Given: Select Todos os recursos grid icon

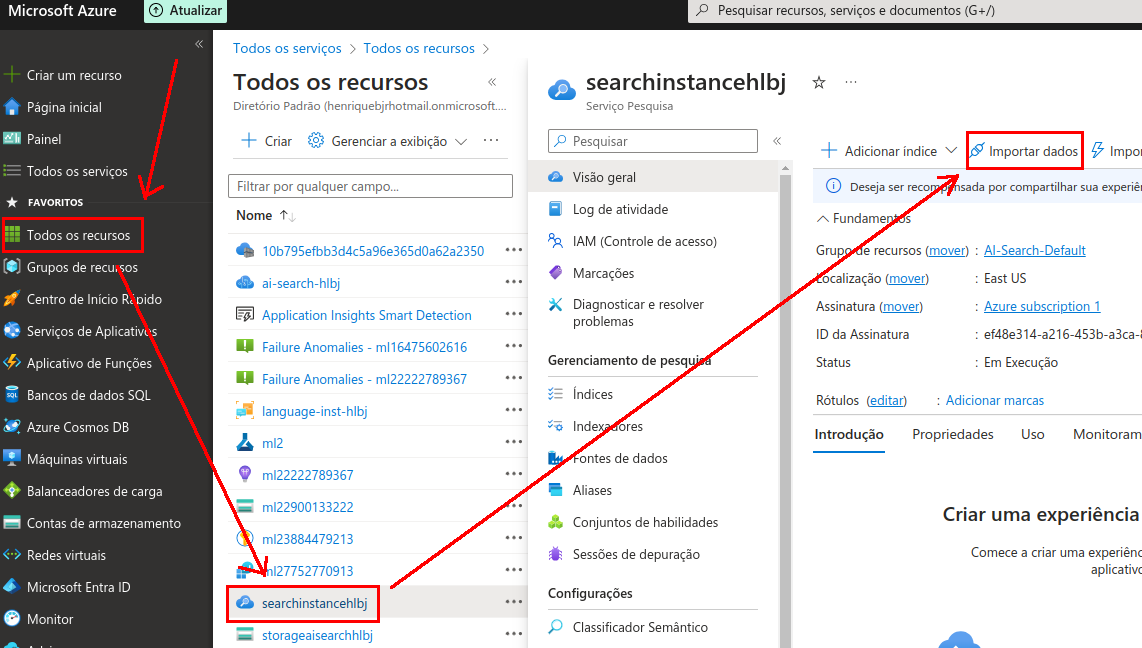Looking at the screenshot, I should (12, 234).
